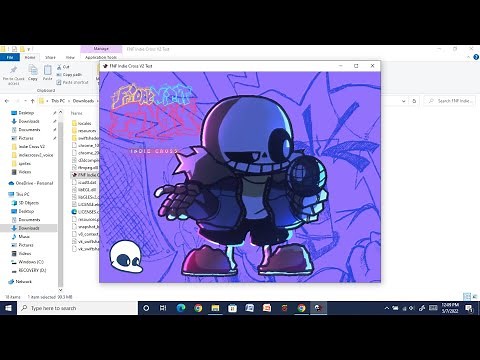Viewport: 480px width, 360px height.
Task: Open the Application Tools tab
Action: [x=101, y=57]
